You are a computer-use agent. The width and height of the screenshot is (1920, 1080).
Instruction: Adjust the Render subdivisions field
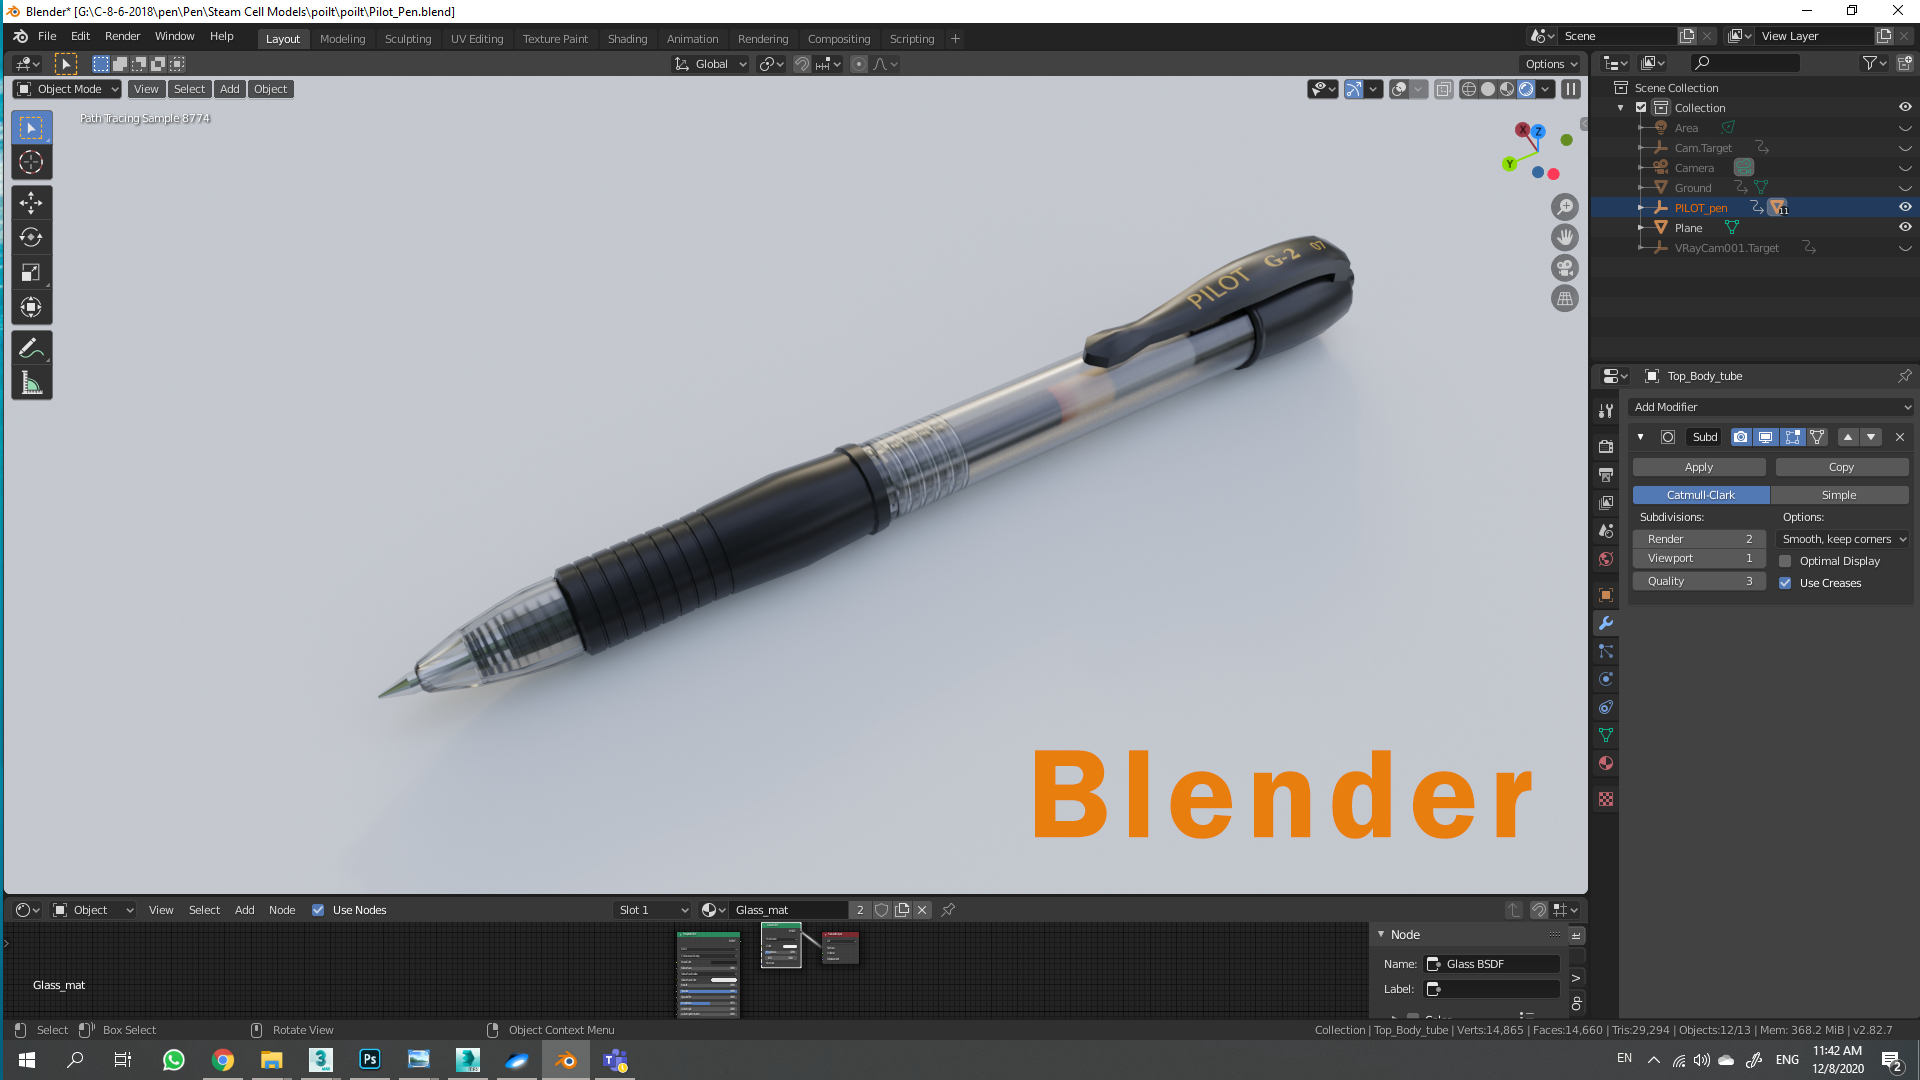1699,539
